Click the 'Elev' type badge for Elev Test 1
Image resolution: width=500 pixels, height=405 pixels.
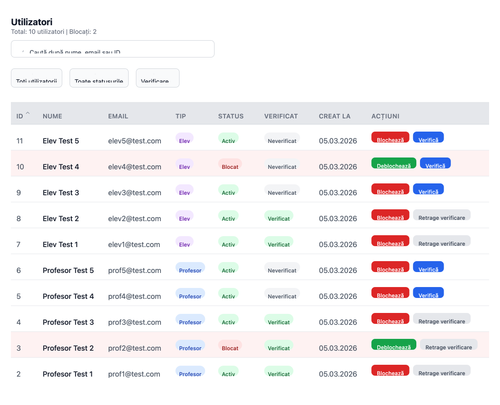184,242
